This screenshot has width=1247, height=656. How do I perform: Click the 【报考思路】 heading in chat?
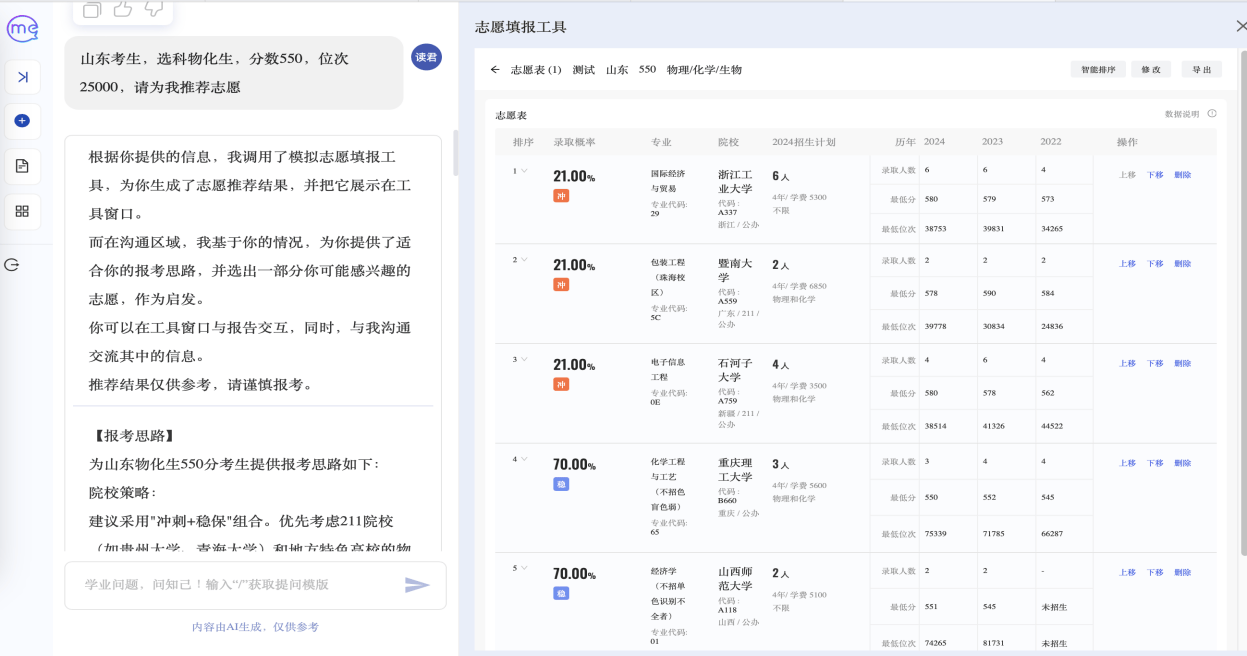point(134,435)
